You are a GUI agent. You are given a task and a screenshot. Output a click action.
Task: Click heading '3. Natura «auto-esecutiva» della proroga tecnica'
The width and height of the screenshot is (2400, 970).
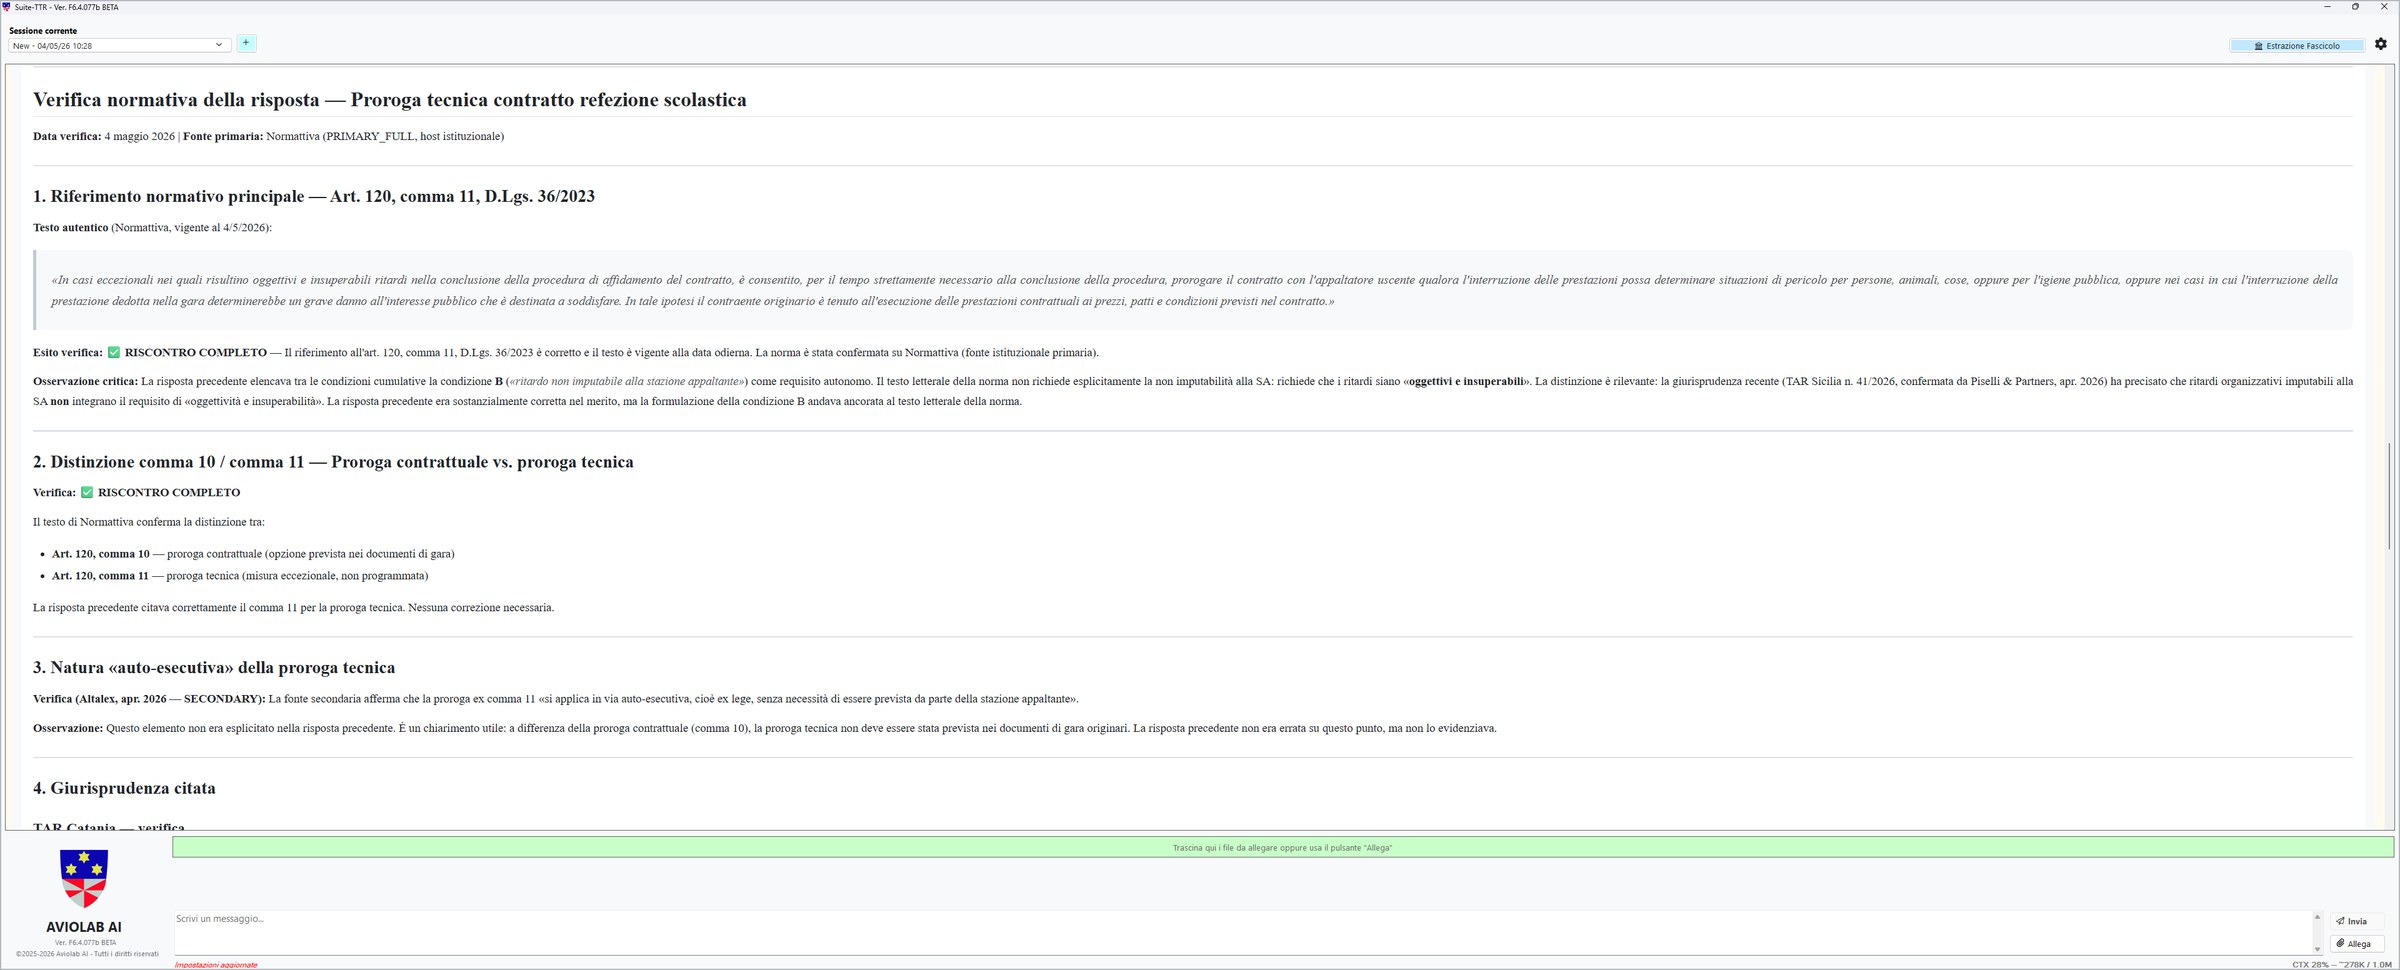[x=214, y=668]
